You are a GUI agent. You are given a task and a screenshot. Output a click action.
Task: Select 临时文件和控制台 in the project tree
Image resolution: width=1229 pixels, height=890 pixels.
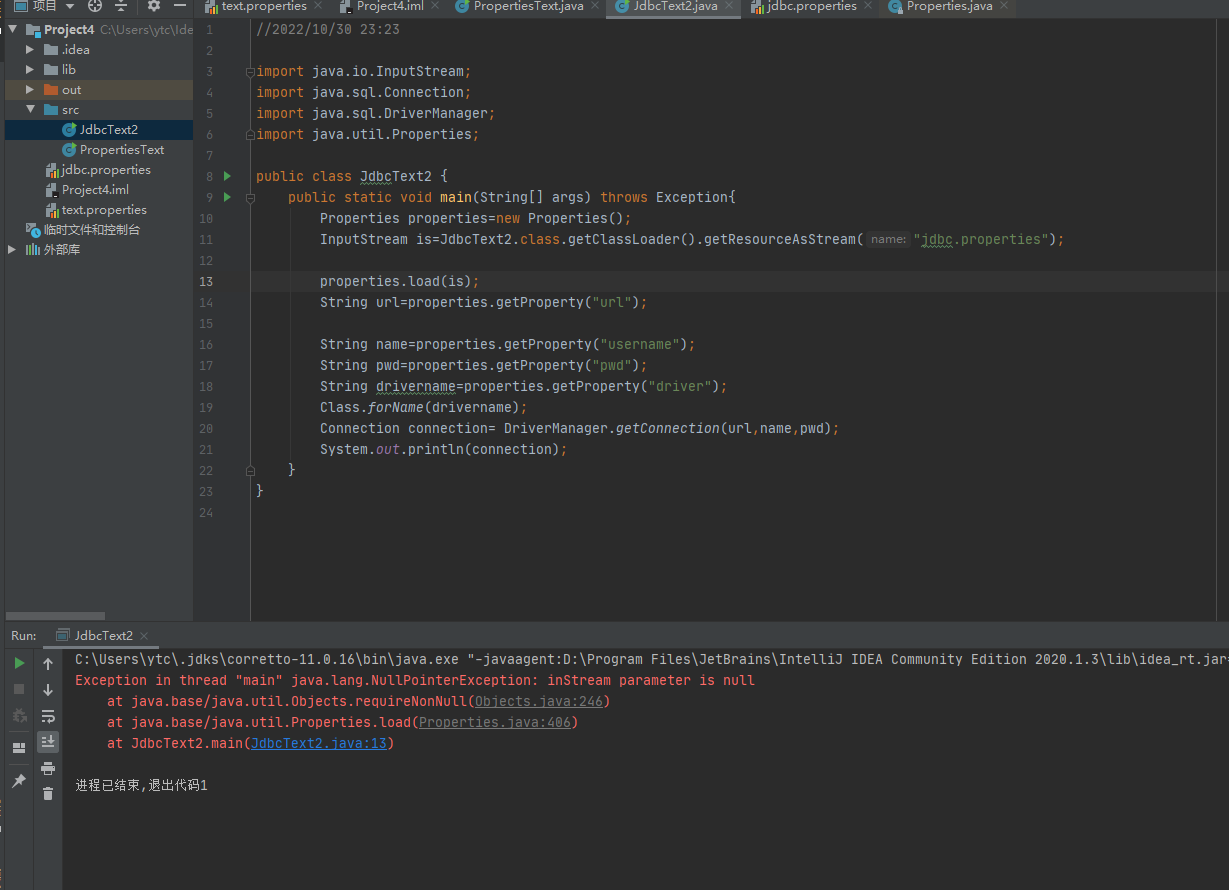[x=99, y=230]
